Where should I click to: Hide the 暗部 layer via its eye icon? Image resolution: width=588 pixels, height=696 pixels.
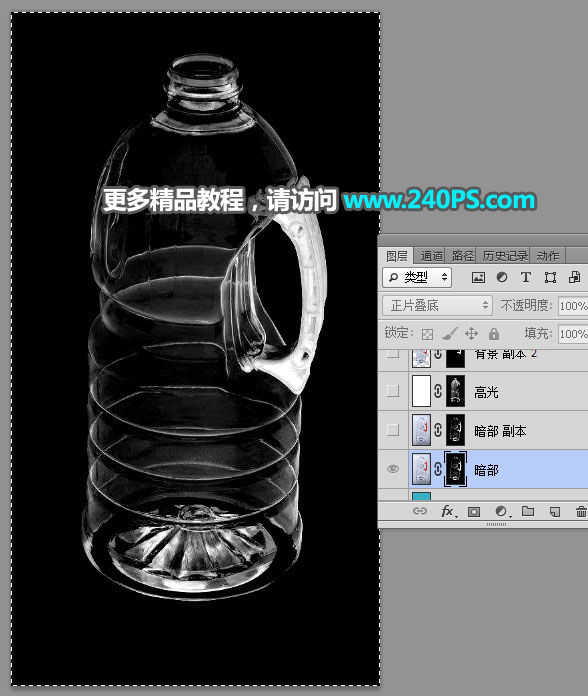click(393, 469)
